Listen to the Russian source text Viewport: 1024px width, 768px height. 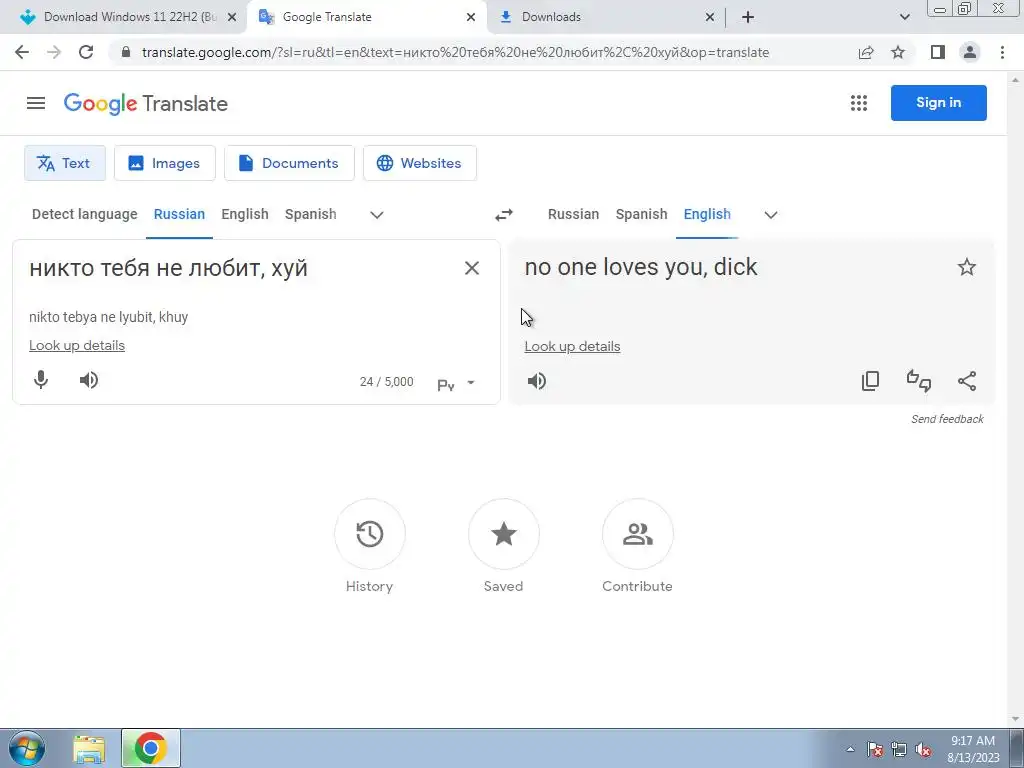(89, 380)
